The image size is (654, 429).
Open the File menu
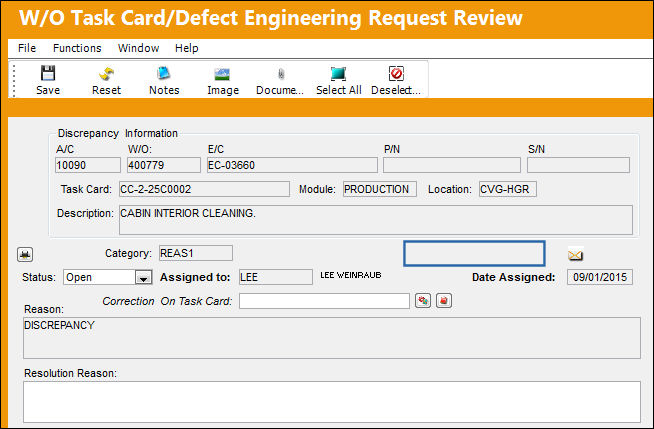[27, 48]
